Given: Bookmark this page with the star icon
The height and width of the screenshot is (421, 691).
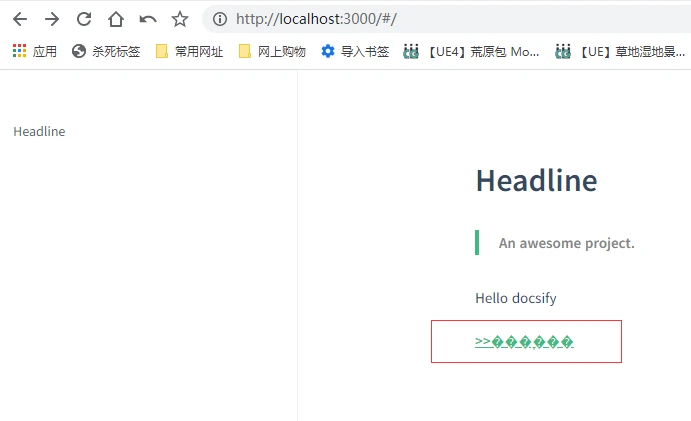Looking at the screenshot, I should coord(180,19).
